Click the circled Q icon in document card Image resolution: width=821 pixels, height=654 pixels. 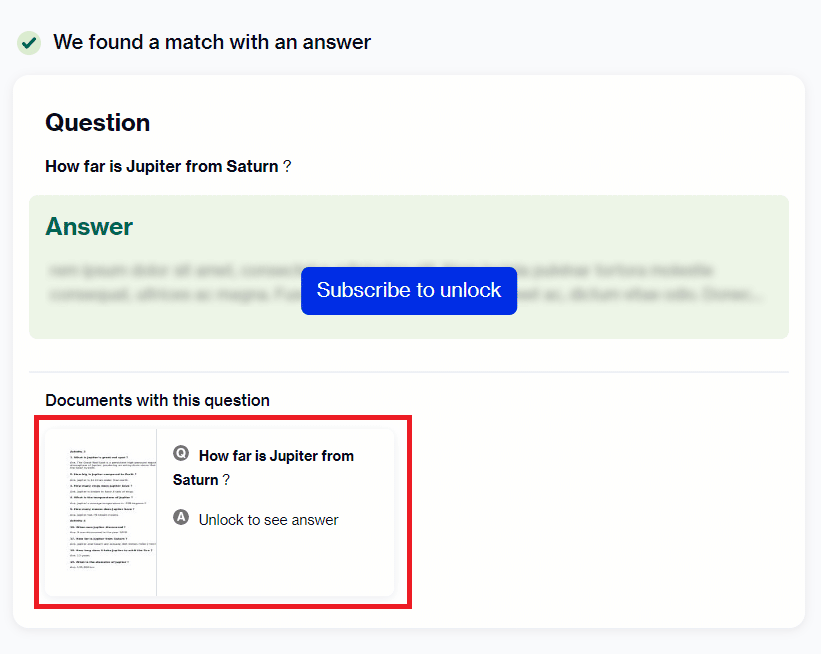(x=181, y=453)
